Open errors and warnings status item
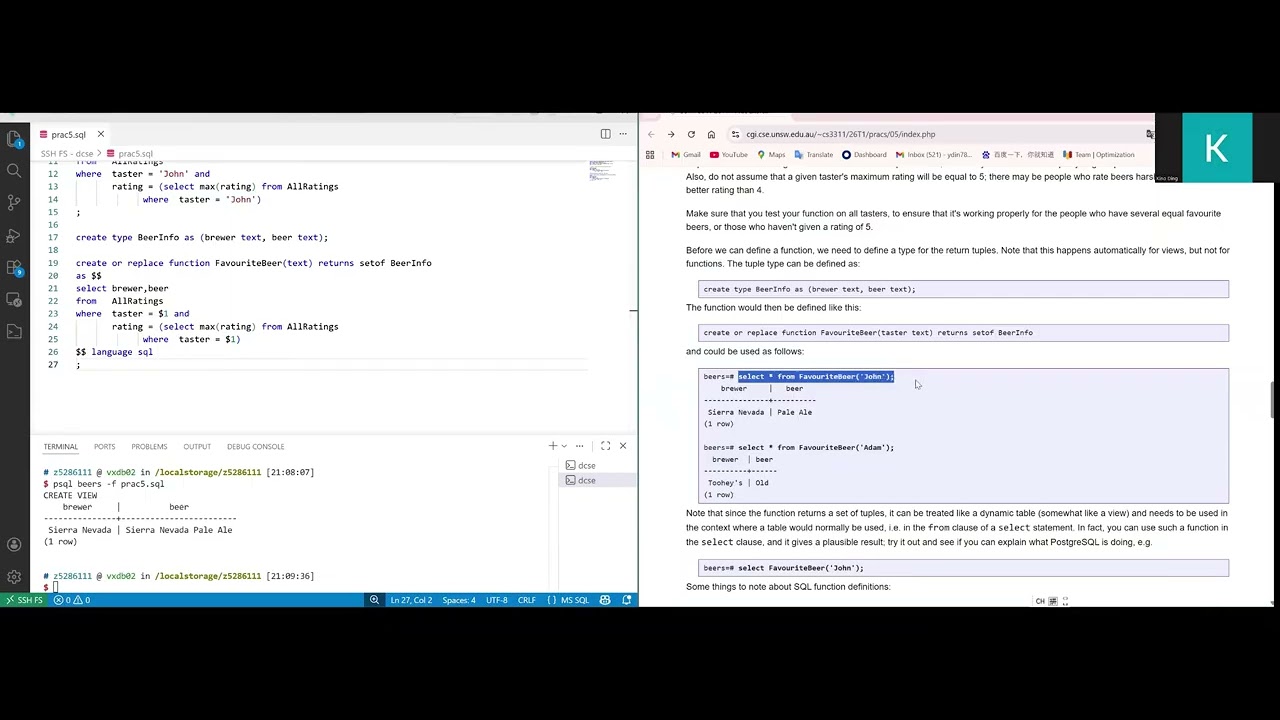Screen dimensions: 1280x720 [x=72, y=600]
